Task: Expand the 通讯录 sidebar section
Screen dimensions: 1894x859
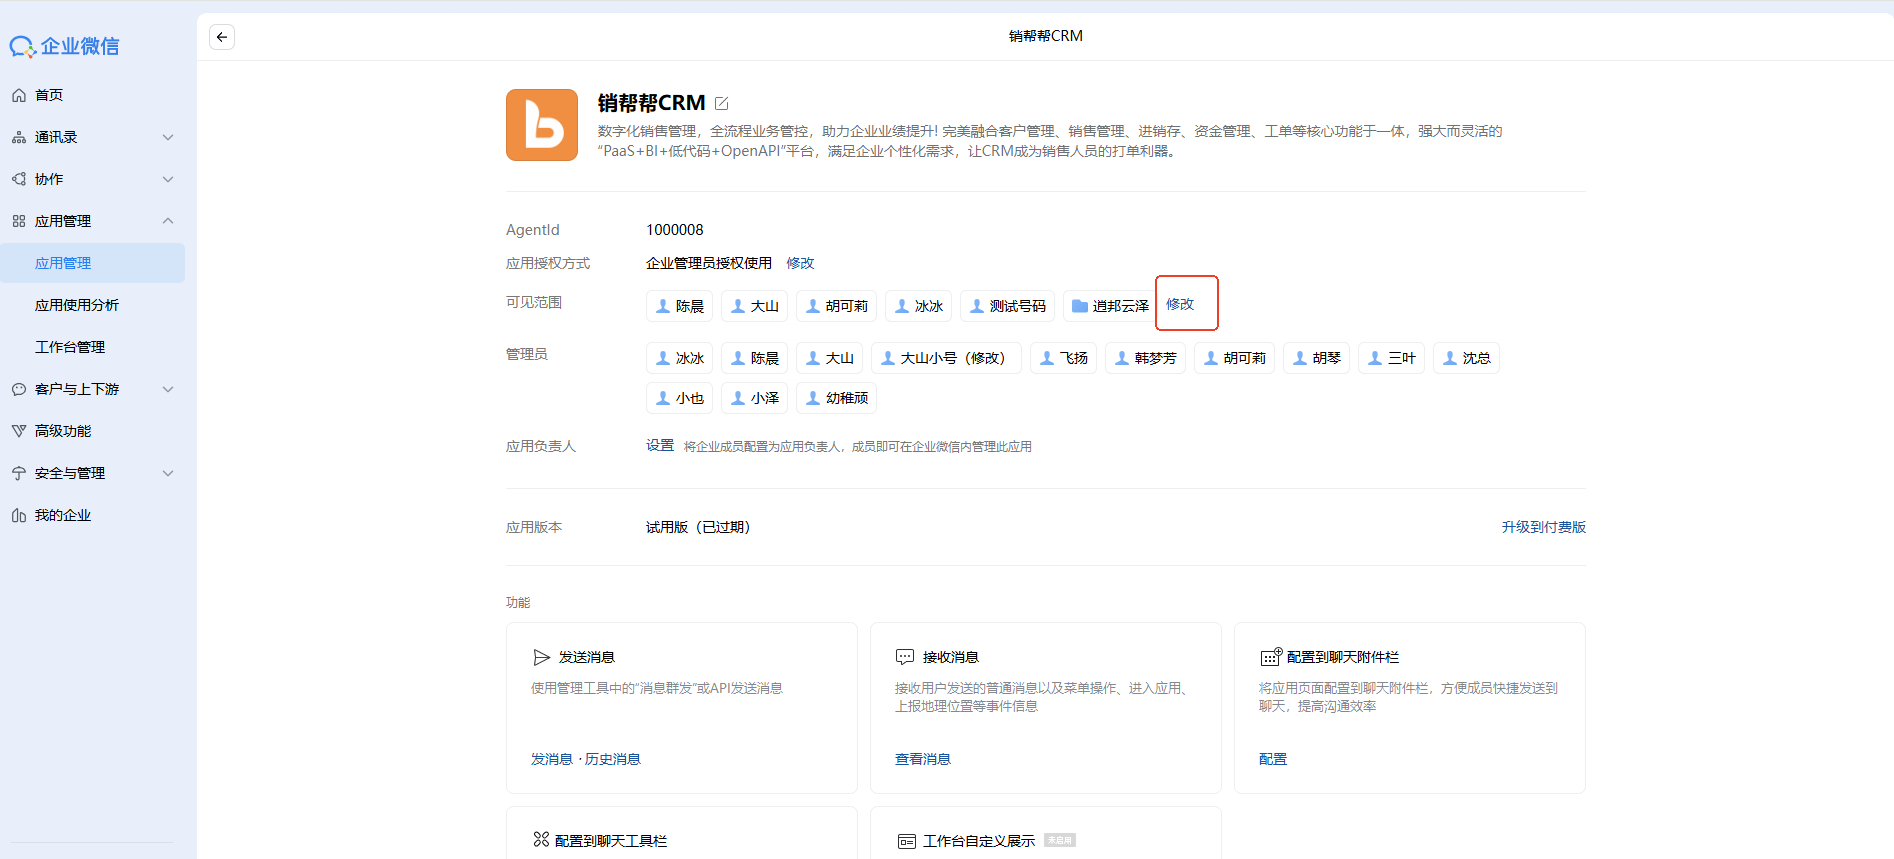Action: click(x=168, y=137)
